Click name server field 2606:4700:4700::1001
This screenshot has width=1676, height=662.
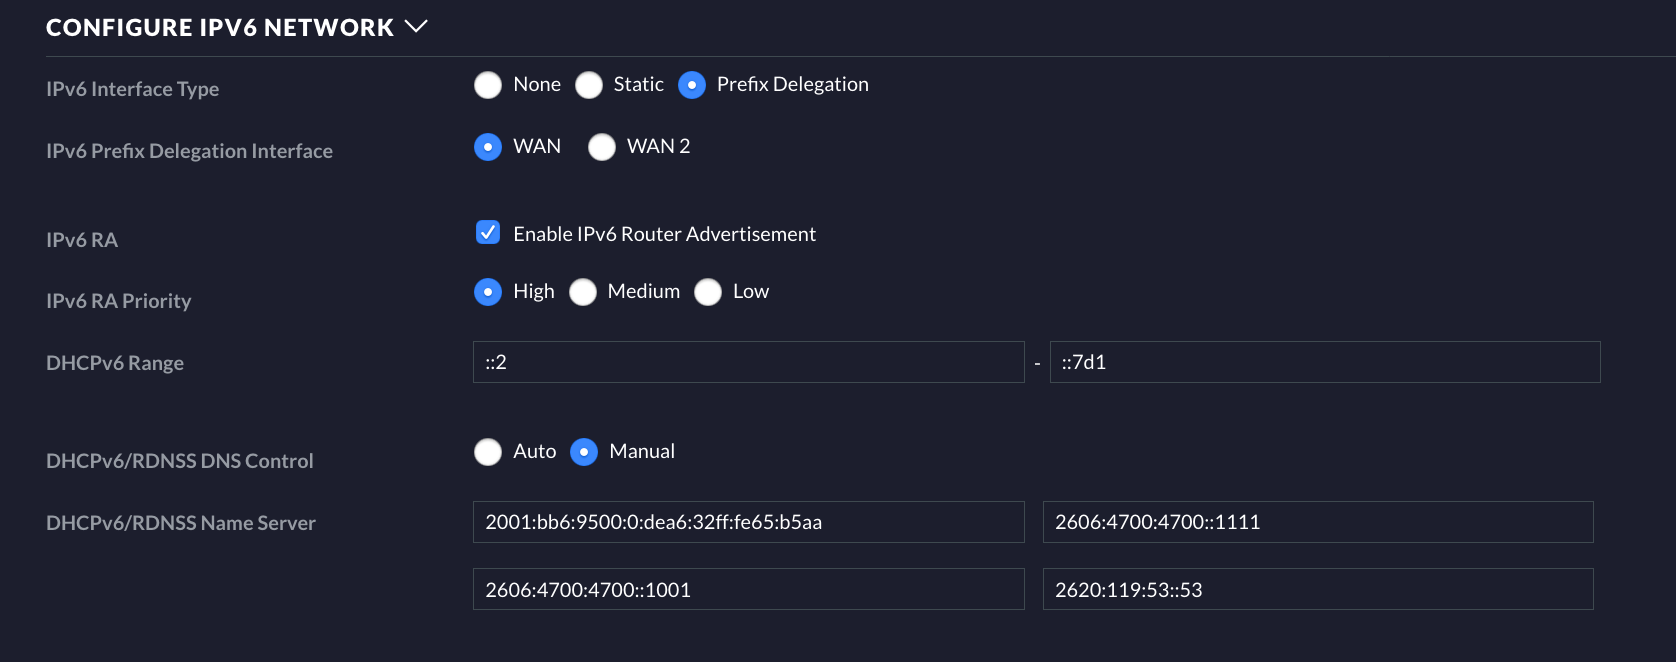pyautogui.click(x=748, y=589)
